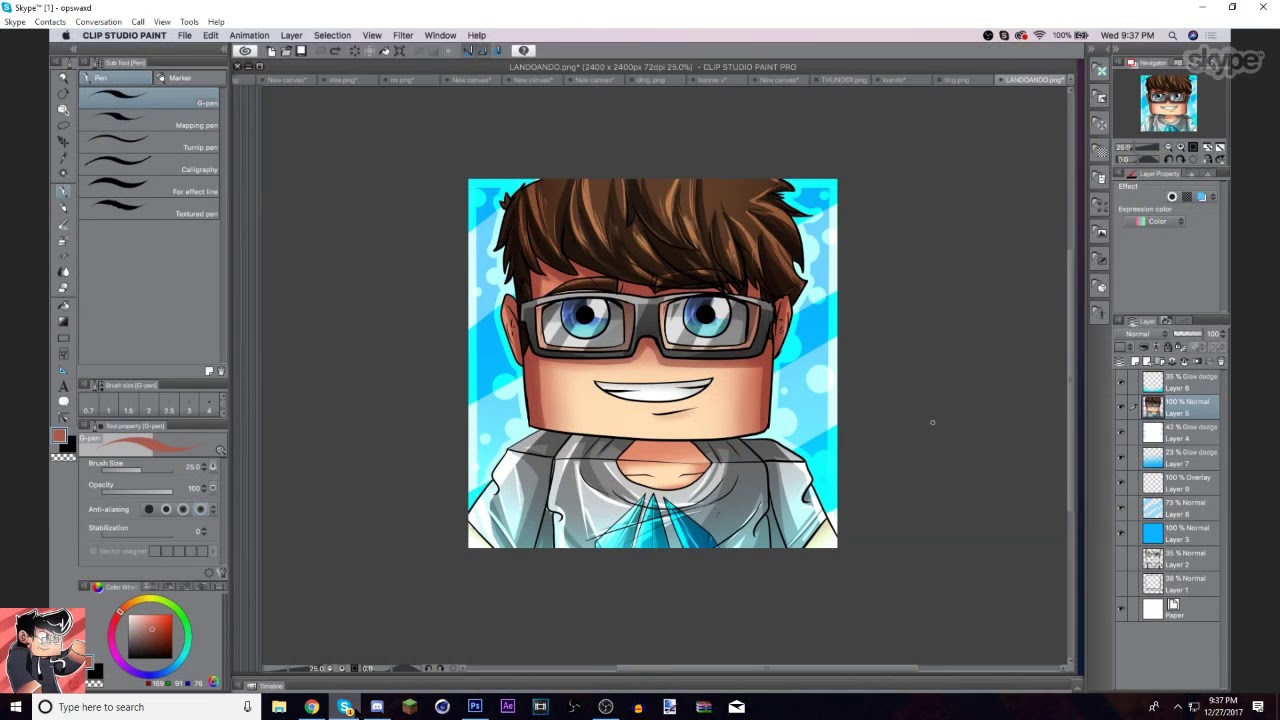Select the Fill bucket tool
This screenshot has height=720, width=1280.
pos(63,305)
